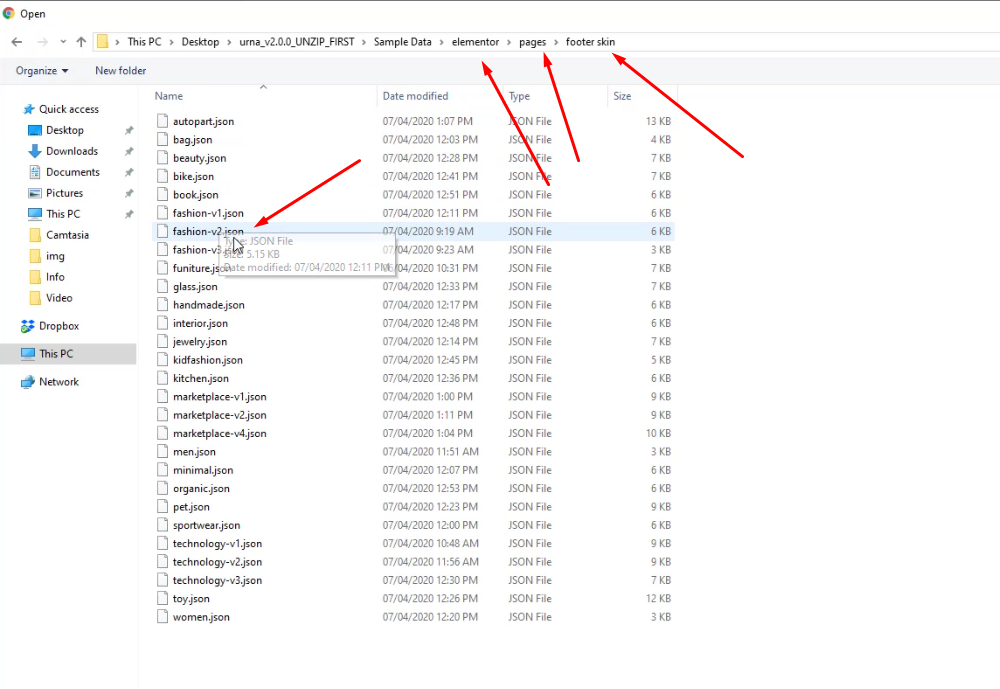The image size is (1000, 689).
Task: Open the recent locations dropdown arrow
Action: [x=62, y=42]
